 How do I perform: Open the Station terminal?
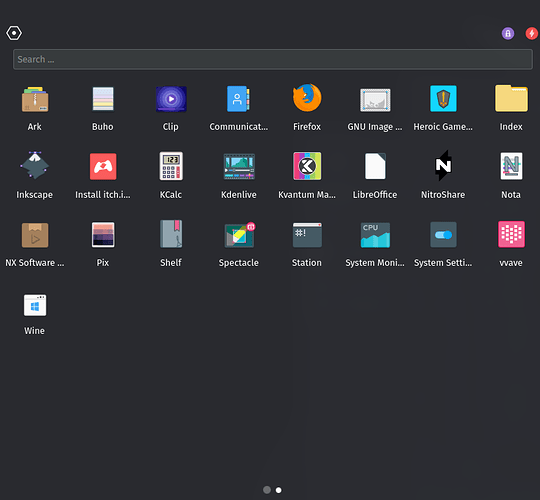(x=307, y=235)
